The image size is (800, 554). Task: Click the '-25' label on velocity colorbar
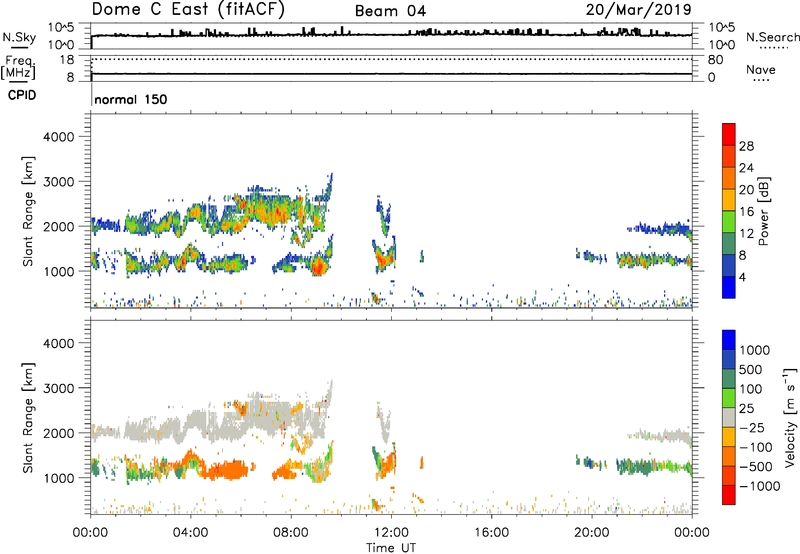752,428
